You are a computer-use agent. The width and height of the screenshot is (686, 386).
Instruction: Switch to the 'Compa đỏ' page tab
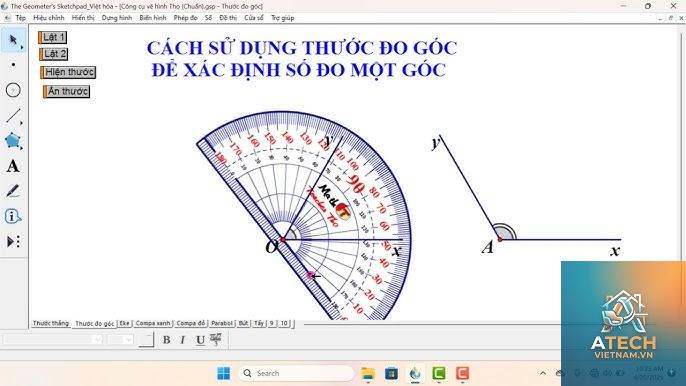click(191, 323)
